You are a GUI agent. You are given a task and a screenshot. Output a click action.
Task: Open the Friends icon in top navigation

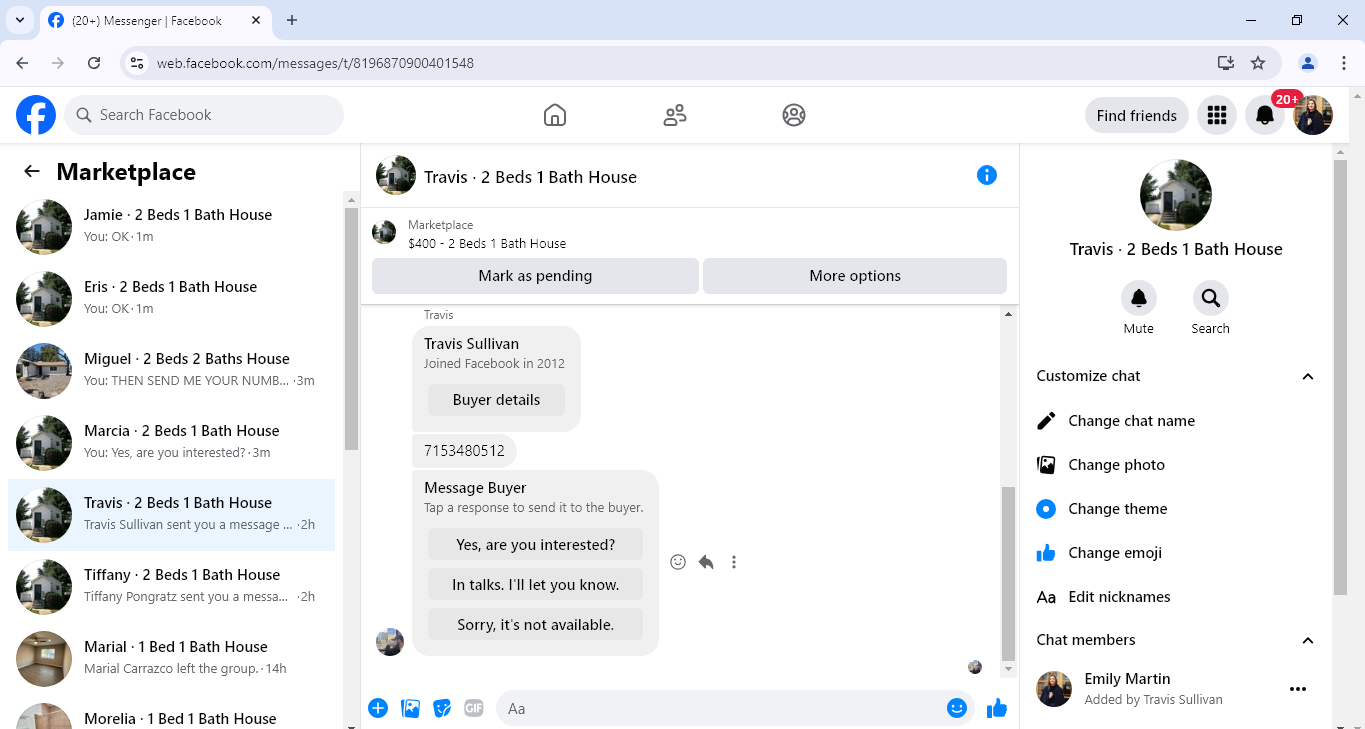(675, 115)
